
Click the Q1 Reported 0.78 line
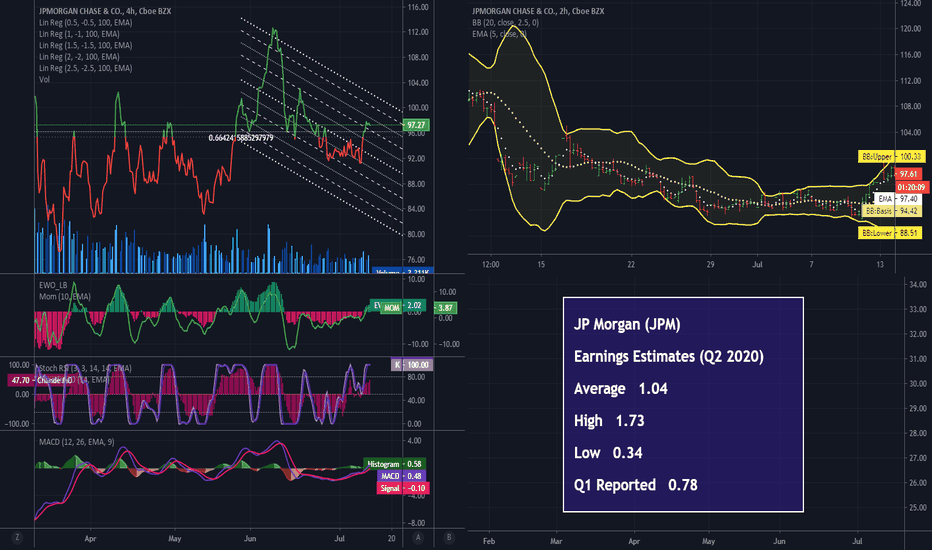click(635, 485)
